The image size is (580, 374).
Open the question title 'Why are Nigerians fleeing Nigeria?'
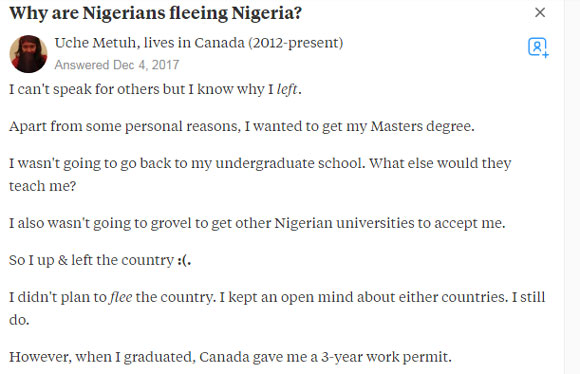(x=155, y=13)
